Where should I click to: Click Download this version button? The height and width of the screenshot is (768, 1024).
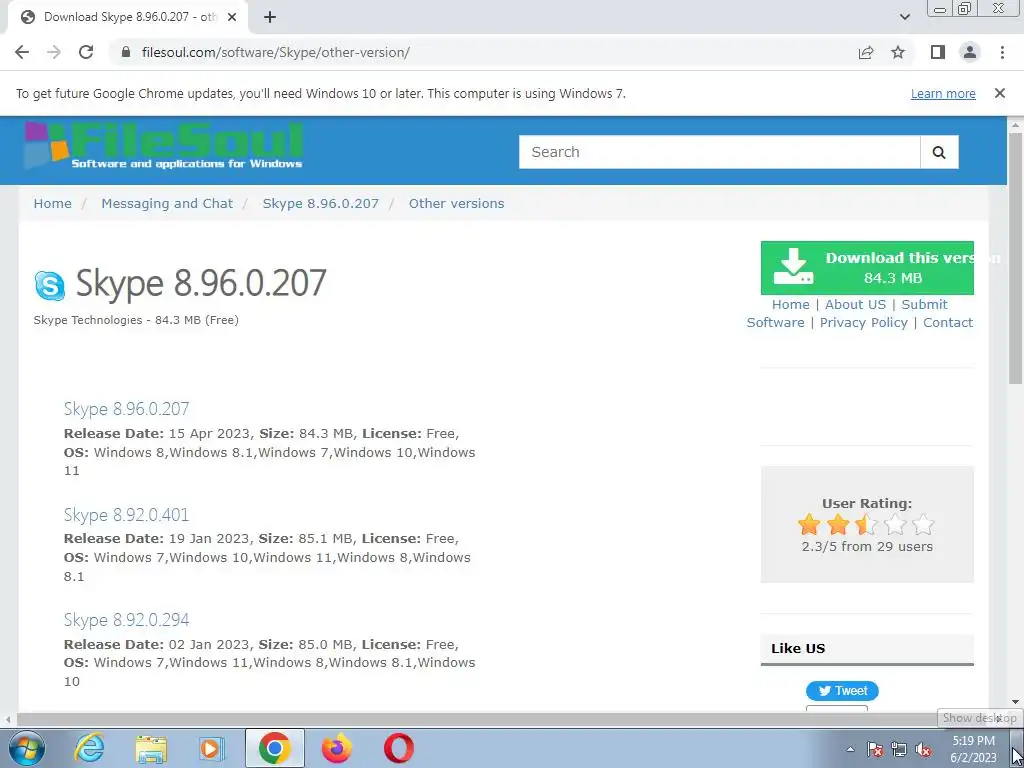coord(867,268)
